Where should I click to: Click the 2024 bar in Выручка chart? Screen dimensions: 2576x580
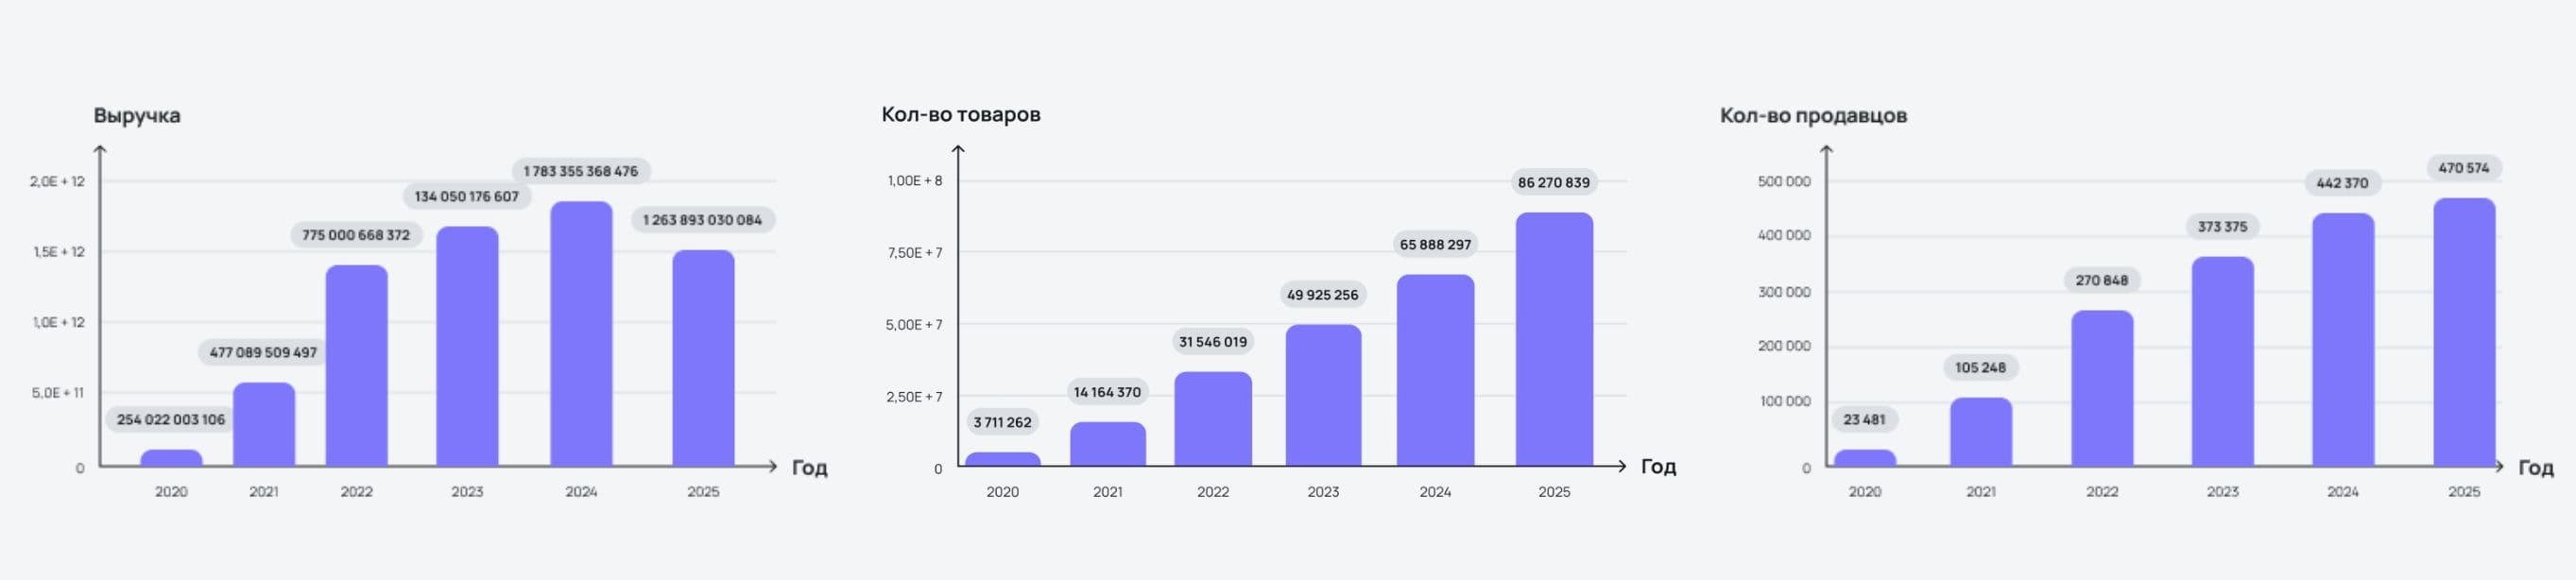581,333
